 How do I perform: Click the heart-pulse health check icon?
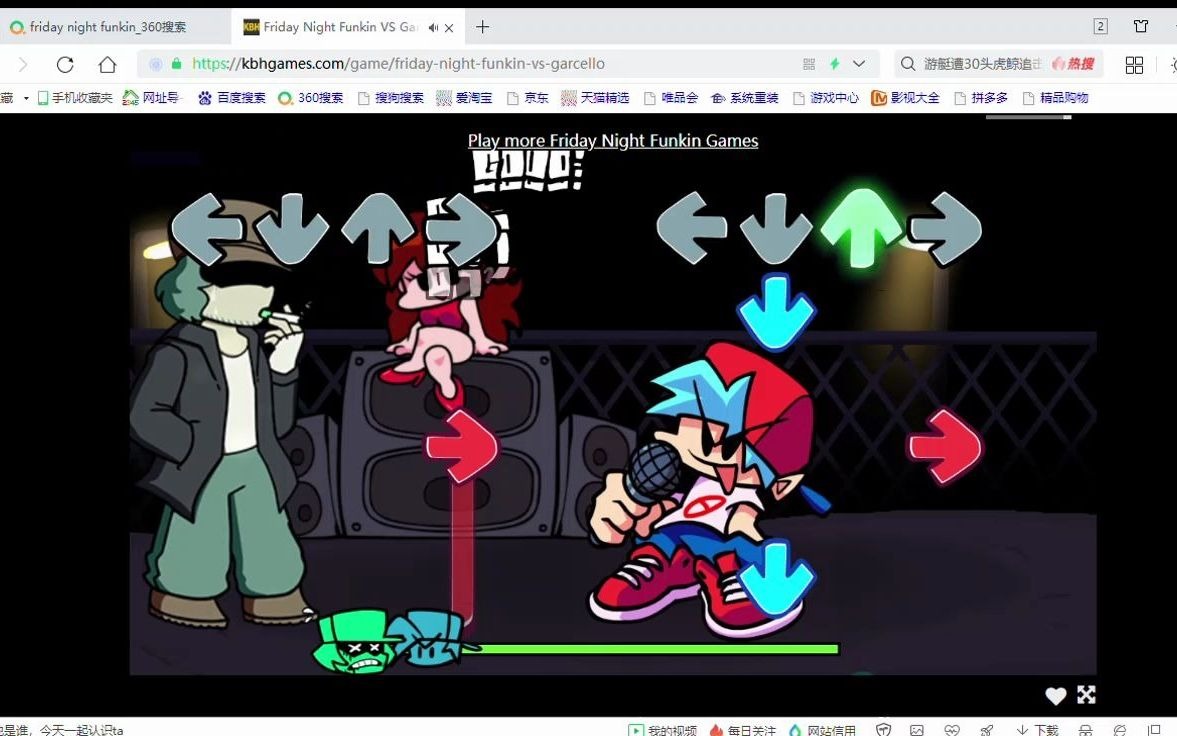click(x=952, y=729)
